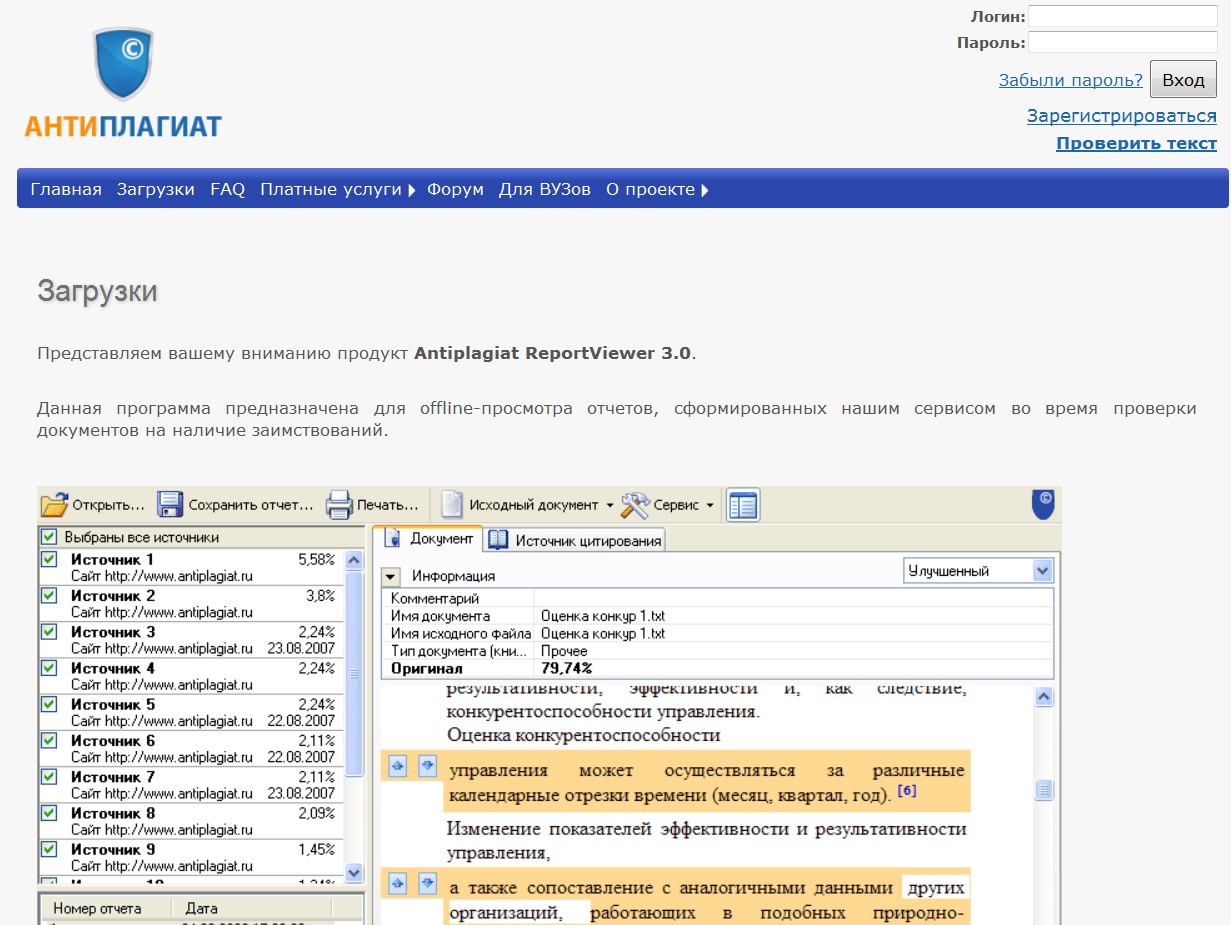Open the Улучшенный dropdown
This screenshot has height=925, width=1231.
1043,571
